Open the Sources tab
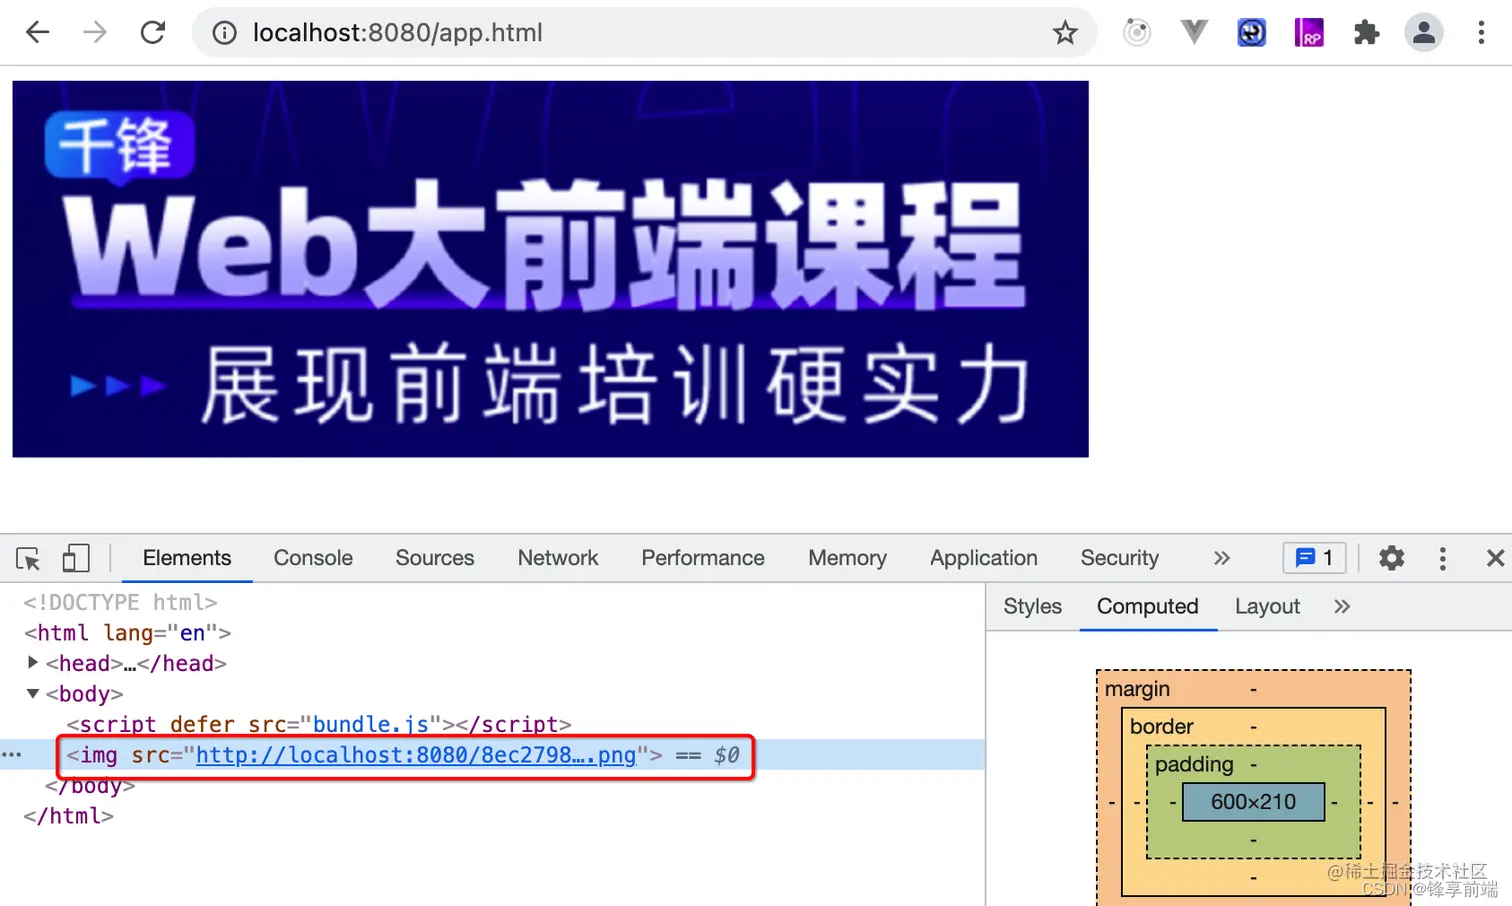The width and height of the screenshot is (1512, 906). click(435, 558)
